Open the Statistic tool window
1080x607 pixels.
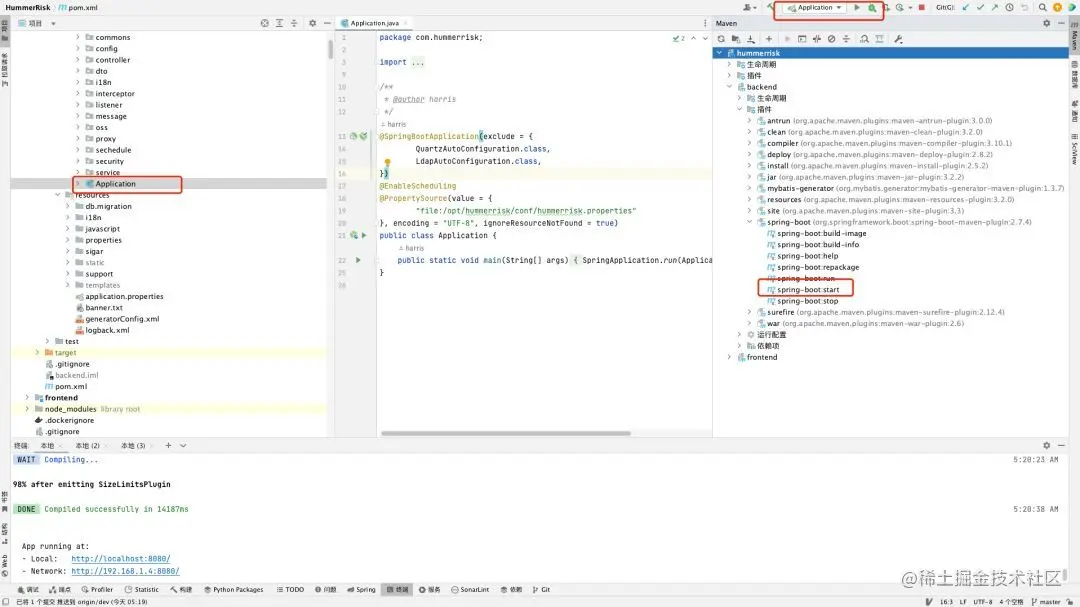click(x=142, y=590)
